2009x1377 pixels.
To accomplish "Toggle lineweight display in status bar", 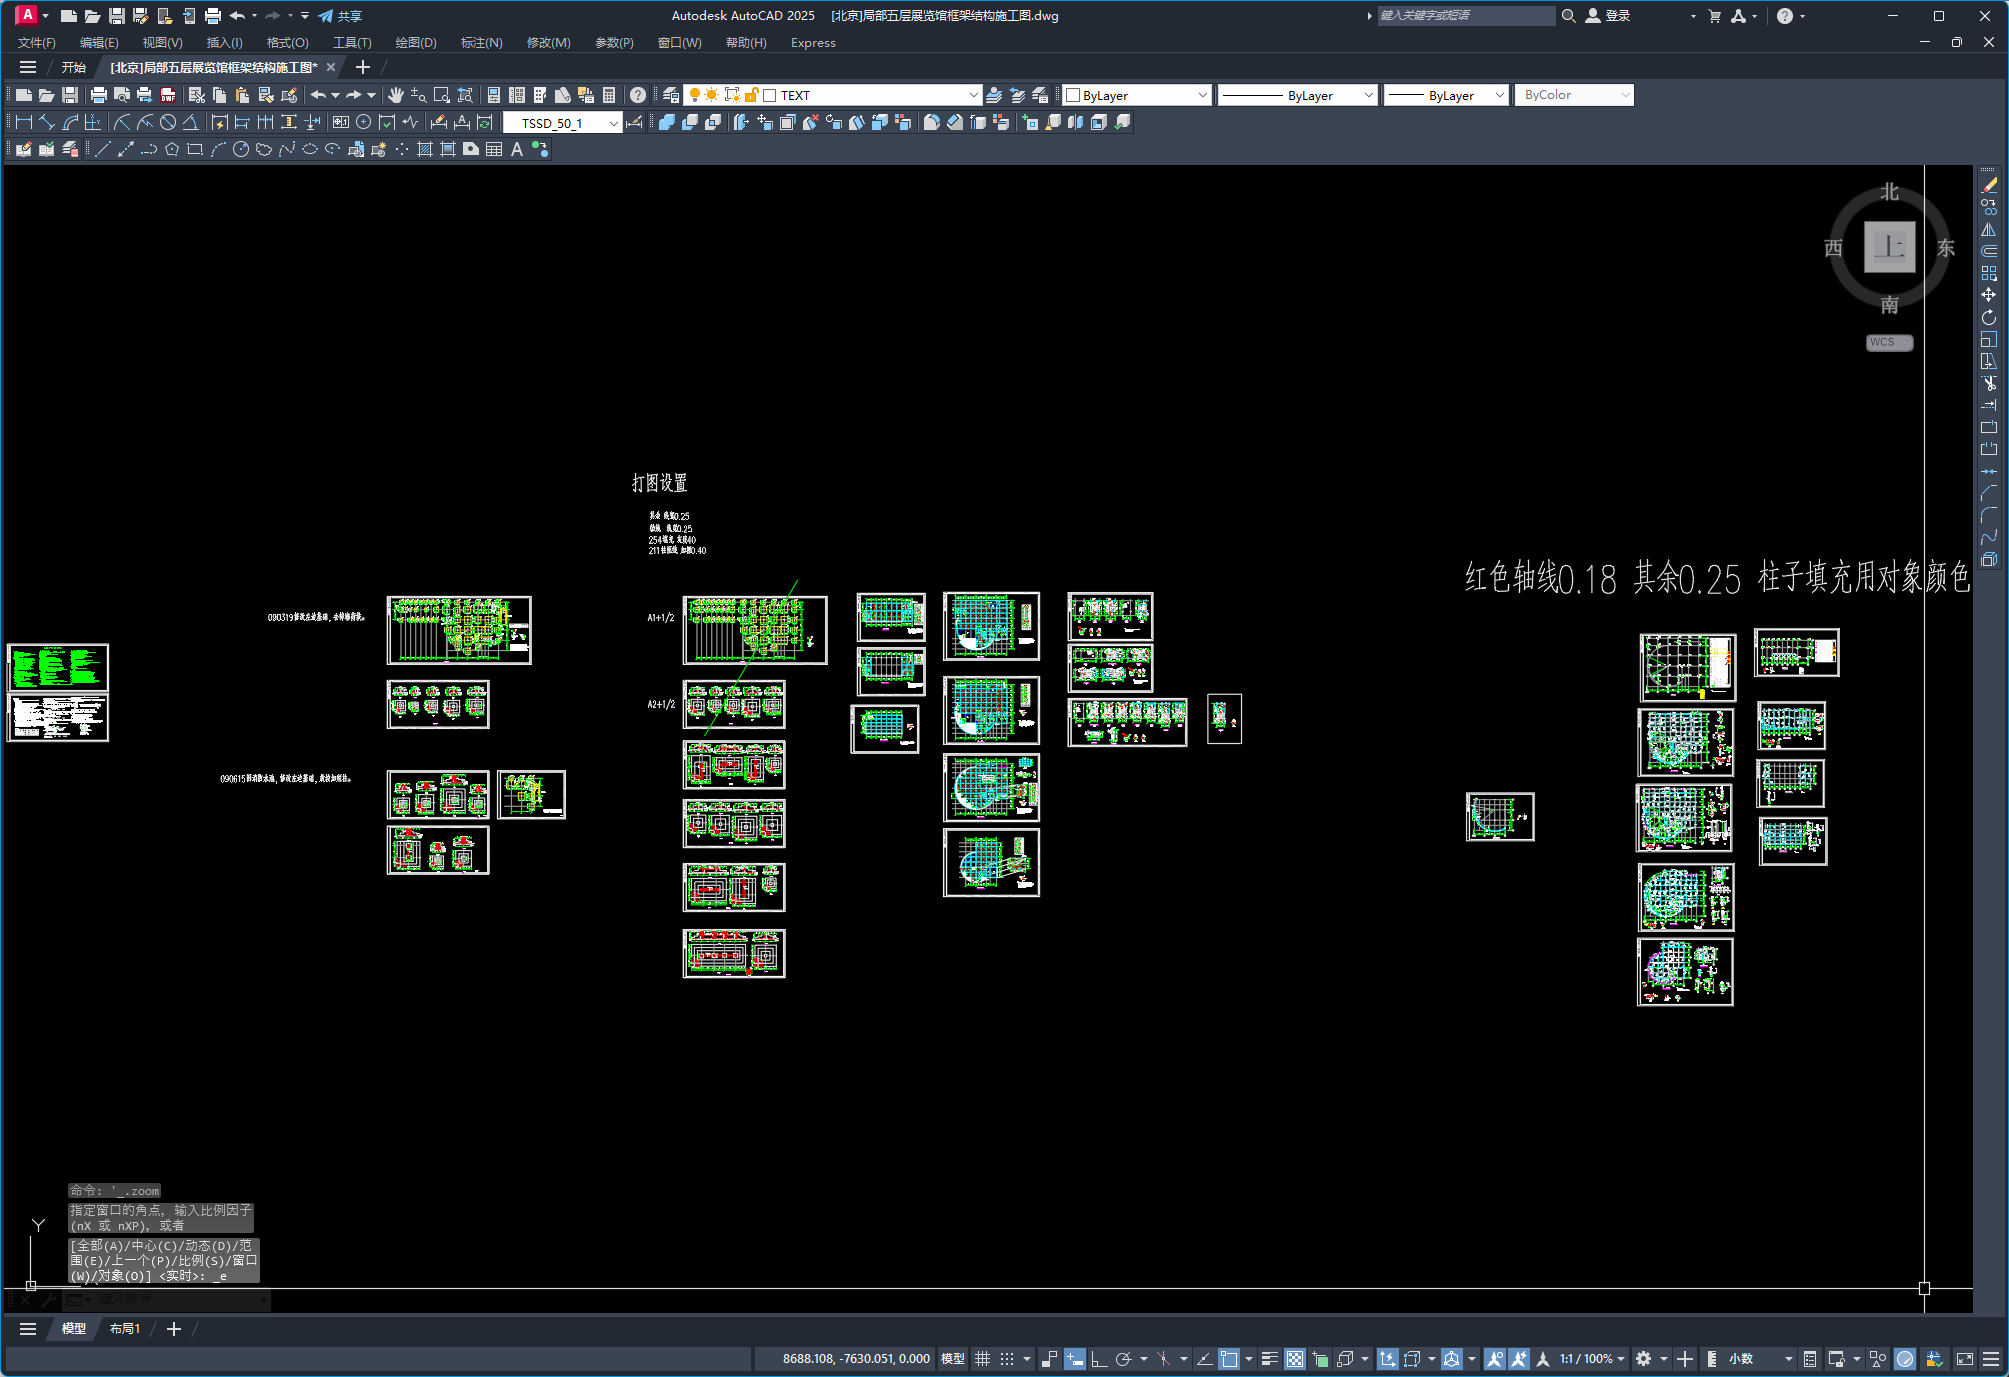I will pos(1269,1359).
